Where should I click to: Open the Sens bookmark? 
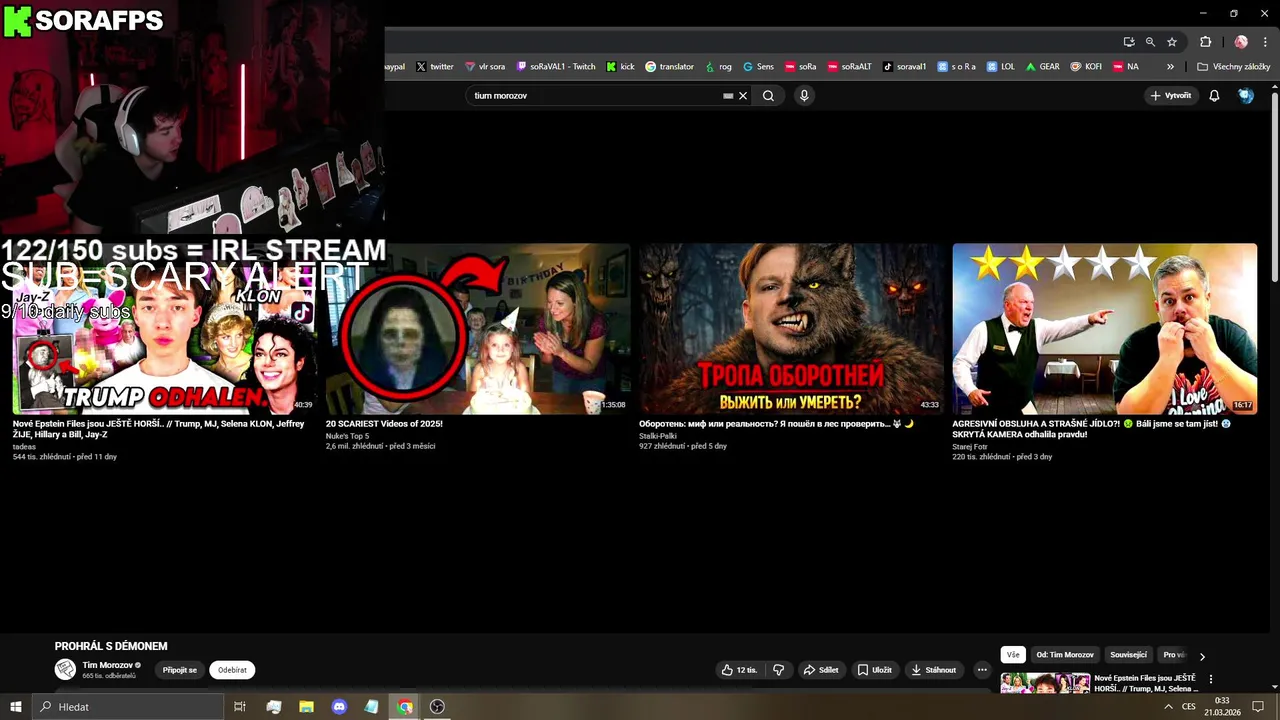(758, 67)
